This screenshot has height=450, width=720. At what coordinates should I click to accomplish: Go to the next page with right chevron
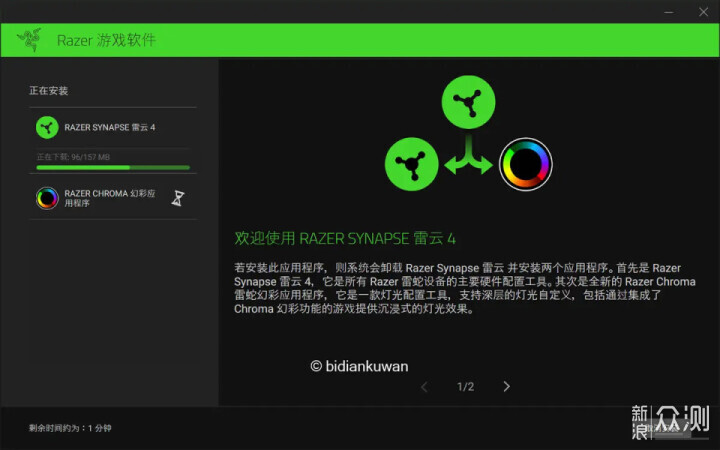pyautogui.click(x=506, y=387)
